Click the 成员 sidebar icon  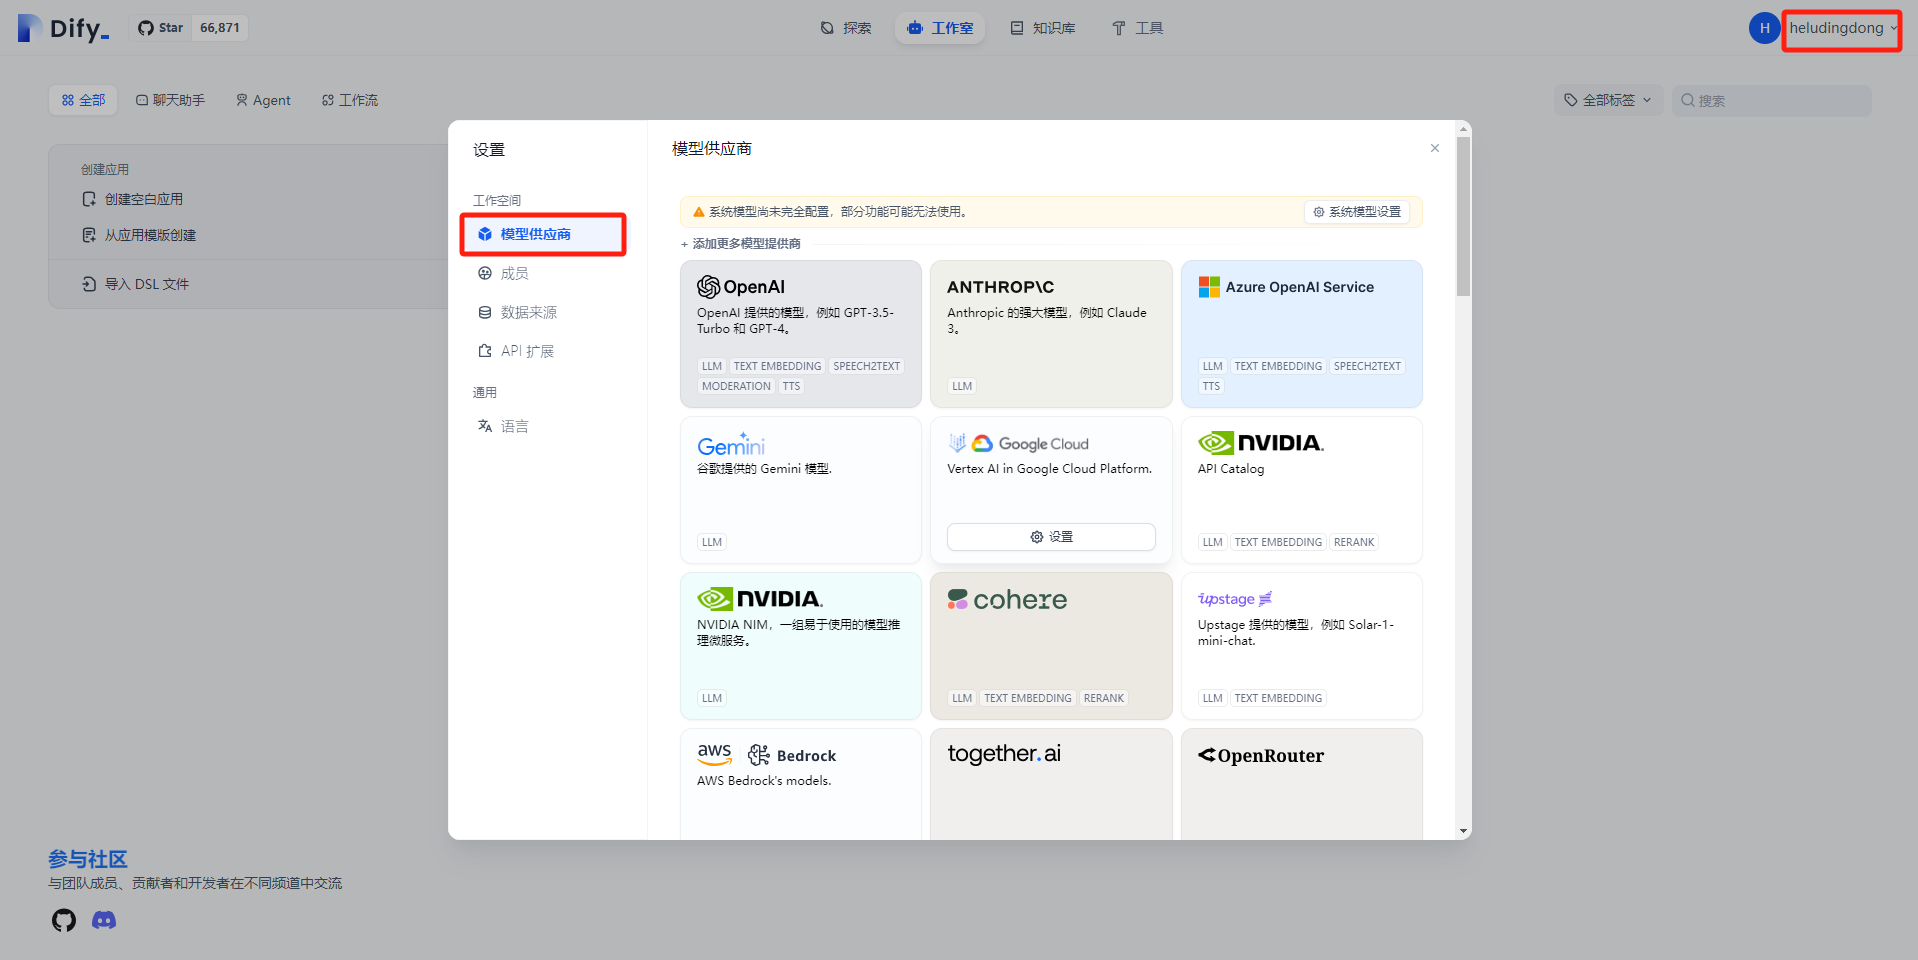(x=485, y=273)
